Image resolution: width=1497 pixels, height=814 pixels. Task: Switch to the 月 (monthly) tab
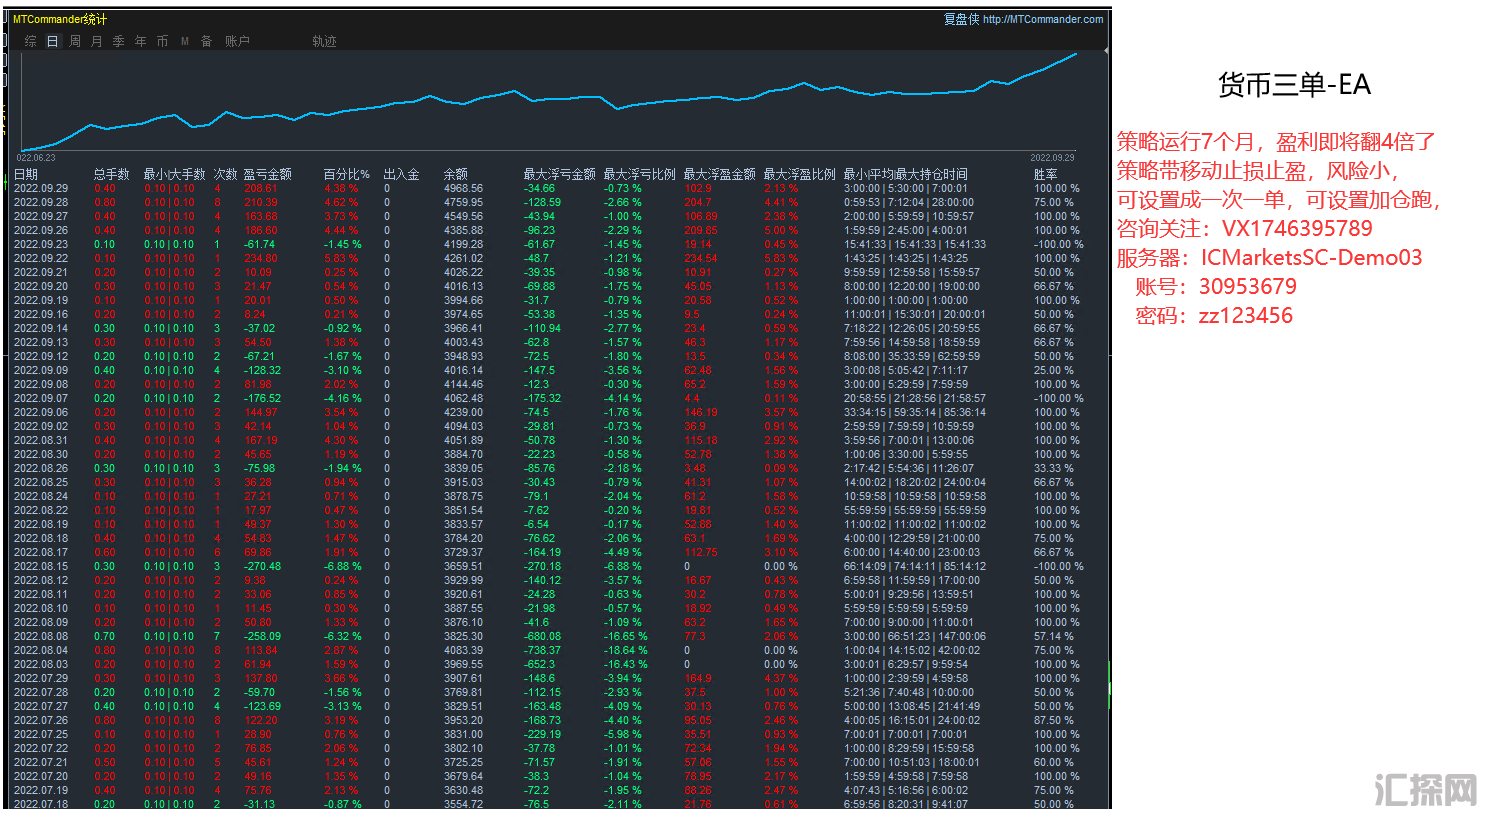(97, 41)
